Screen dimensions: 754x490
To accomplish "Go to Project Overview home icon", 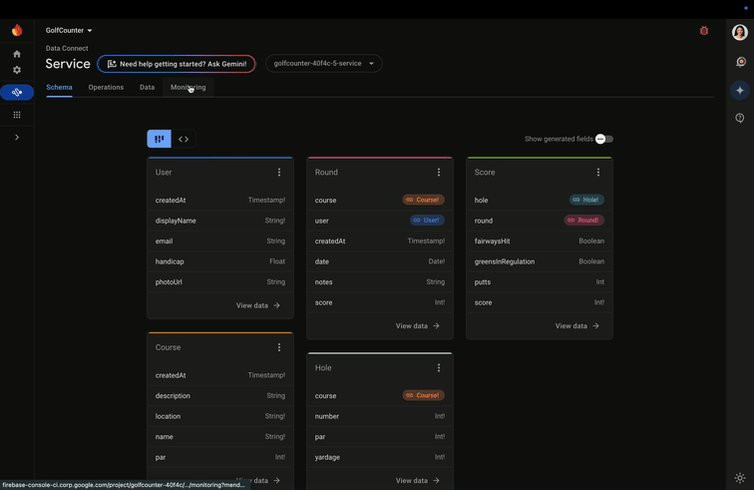I will coord(17,54).
